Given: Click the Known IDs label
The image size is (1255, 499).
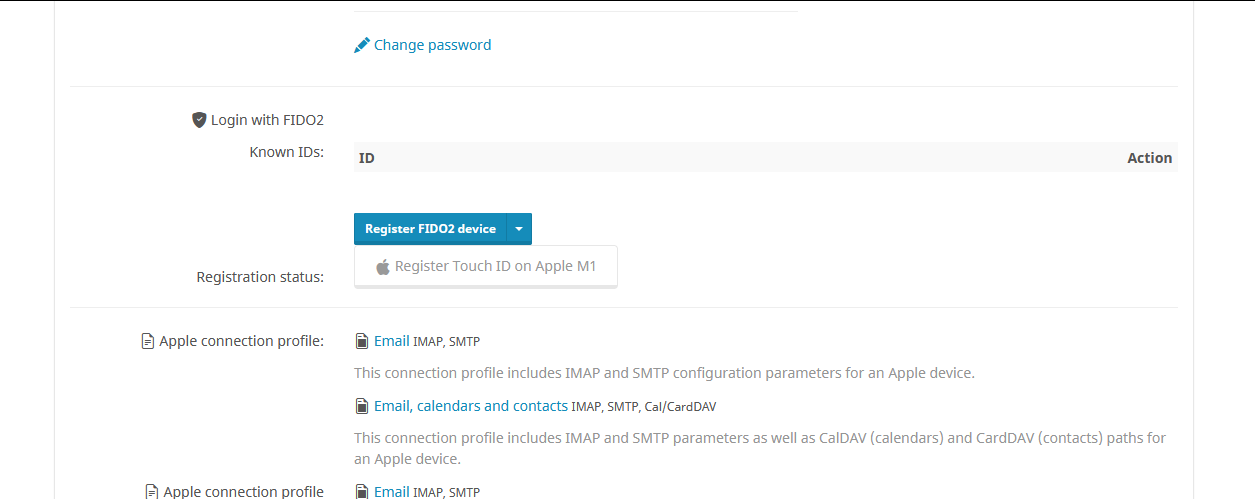Looking at the screenshot, I should (287, 152).
